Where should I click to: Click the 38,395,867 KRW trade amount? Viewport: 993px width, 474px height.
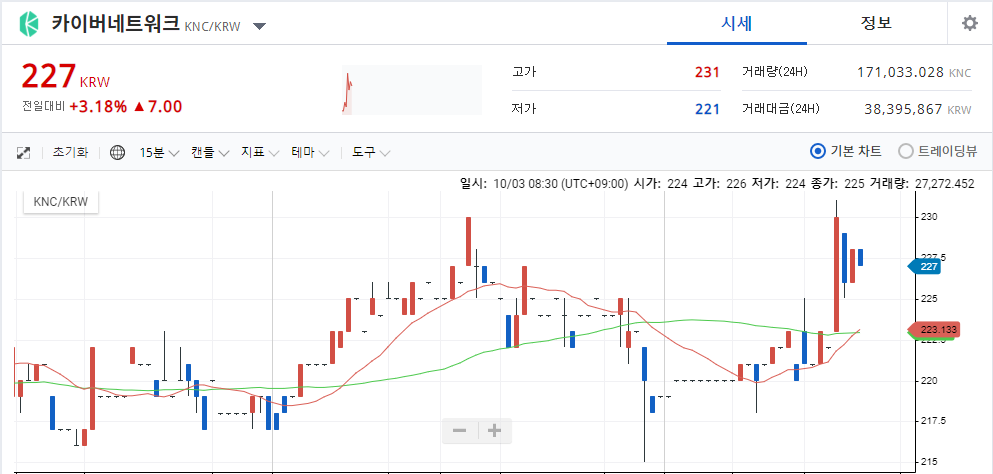[918, 109]
